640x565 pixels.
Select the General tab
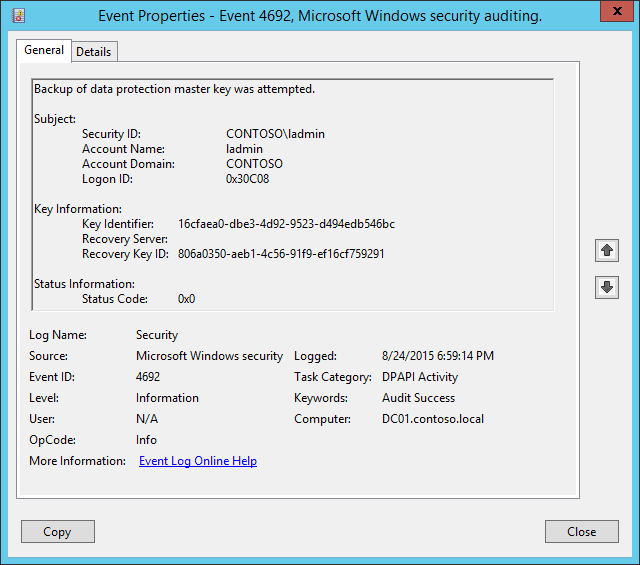tap(44, 51)
